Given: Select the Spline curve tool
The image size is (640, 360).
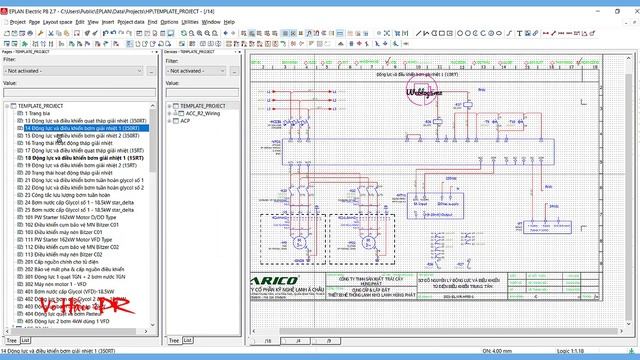Looking at the screenshot, I should tap(509, 33).
